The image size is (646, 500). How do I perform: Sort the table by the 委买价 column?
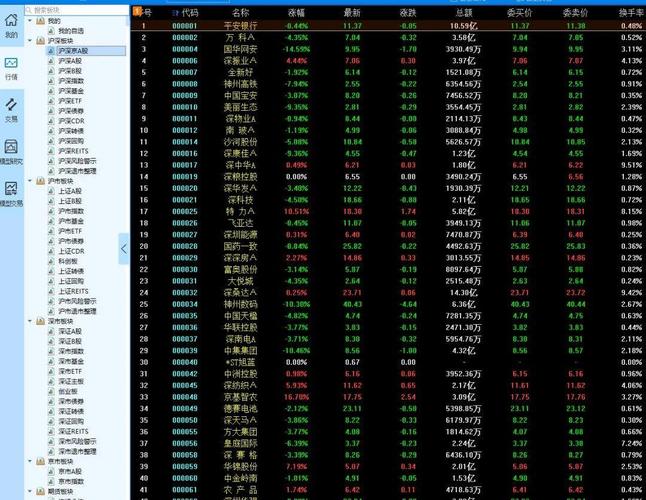(520, 13)
